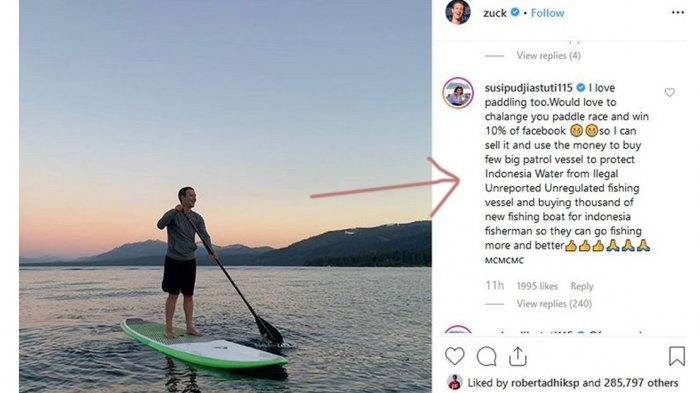Follow the zuck account
This screenshot has width=700, height=393.
(x=547, y=13)
